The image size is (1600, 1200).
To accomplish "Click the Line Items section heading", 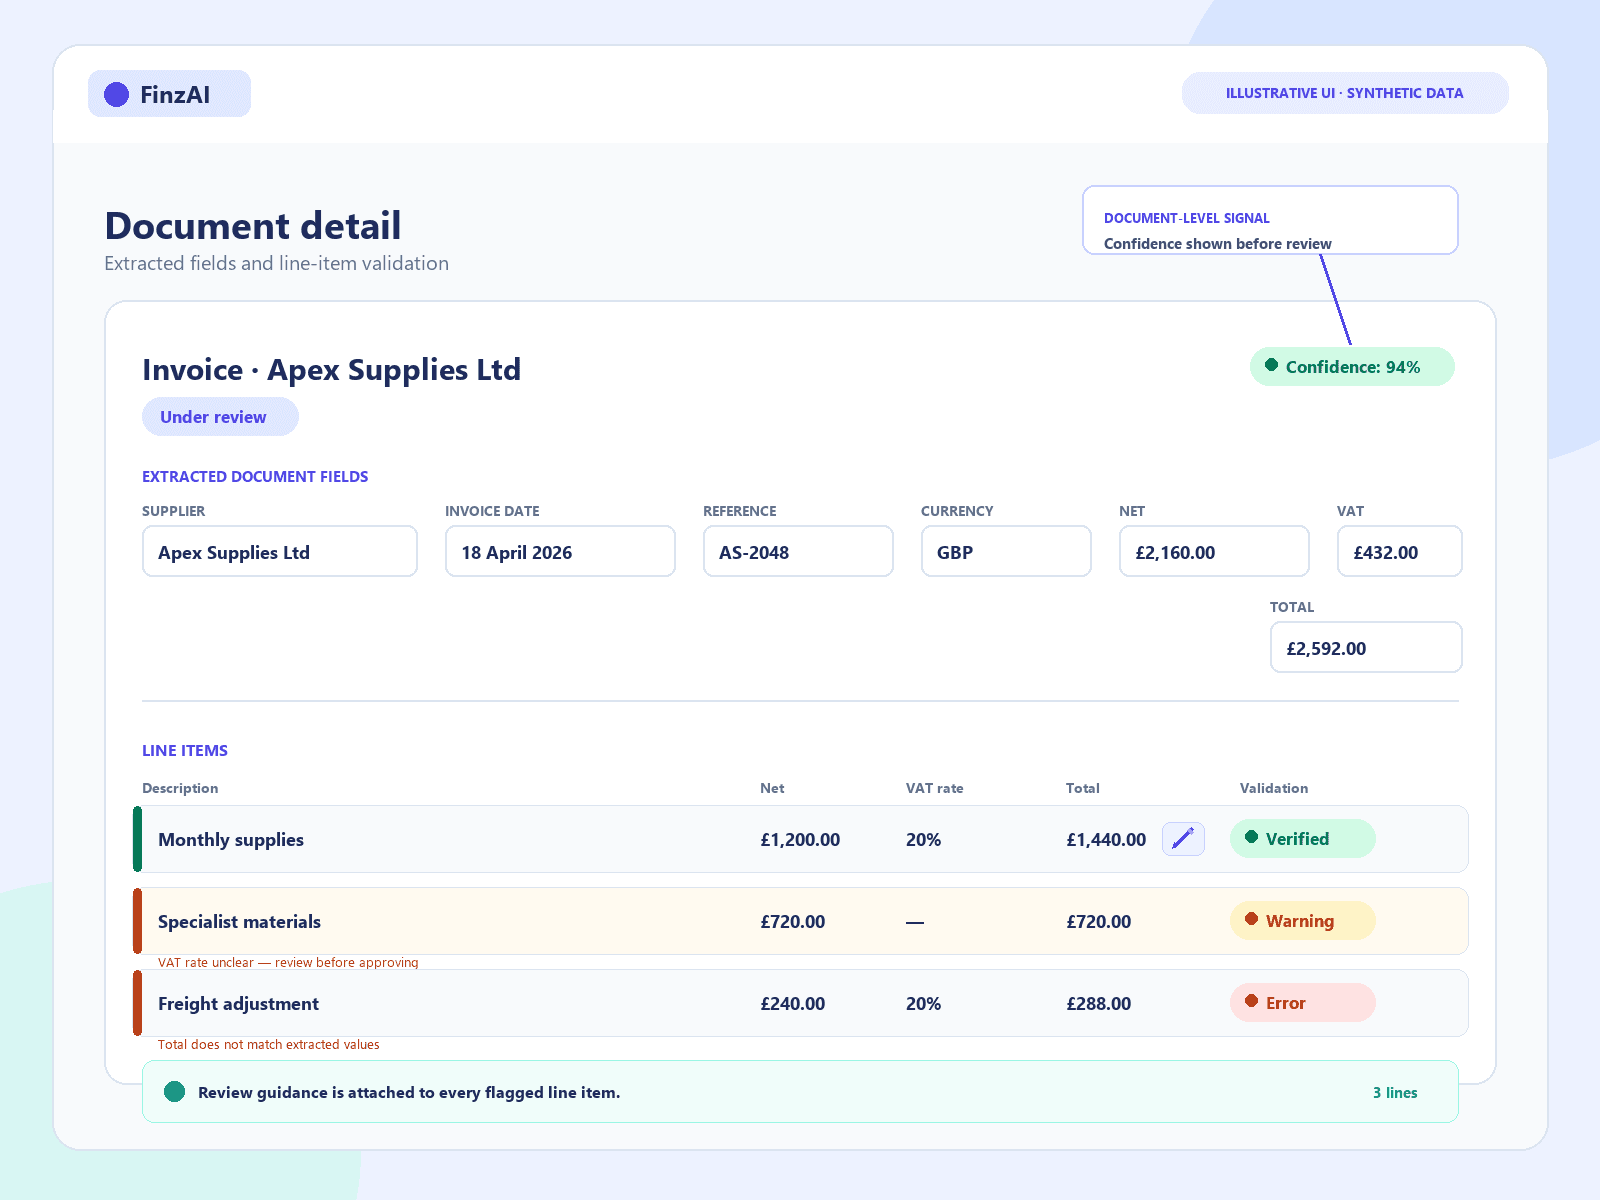I will [185, 750].
